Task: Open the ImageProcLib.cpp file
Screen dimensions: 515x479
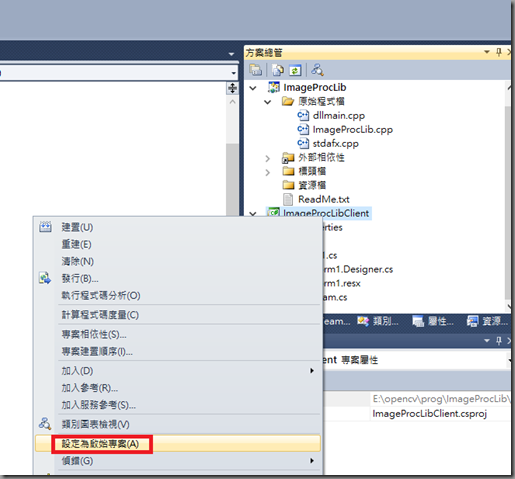Action: click(x=353, y=130)
